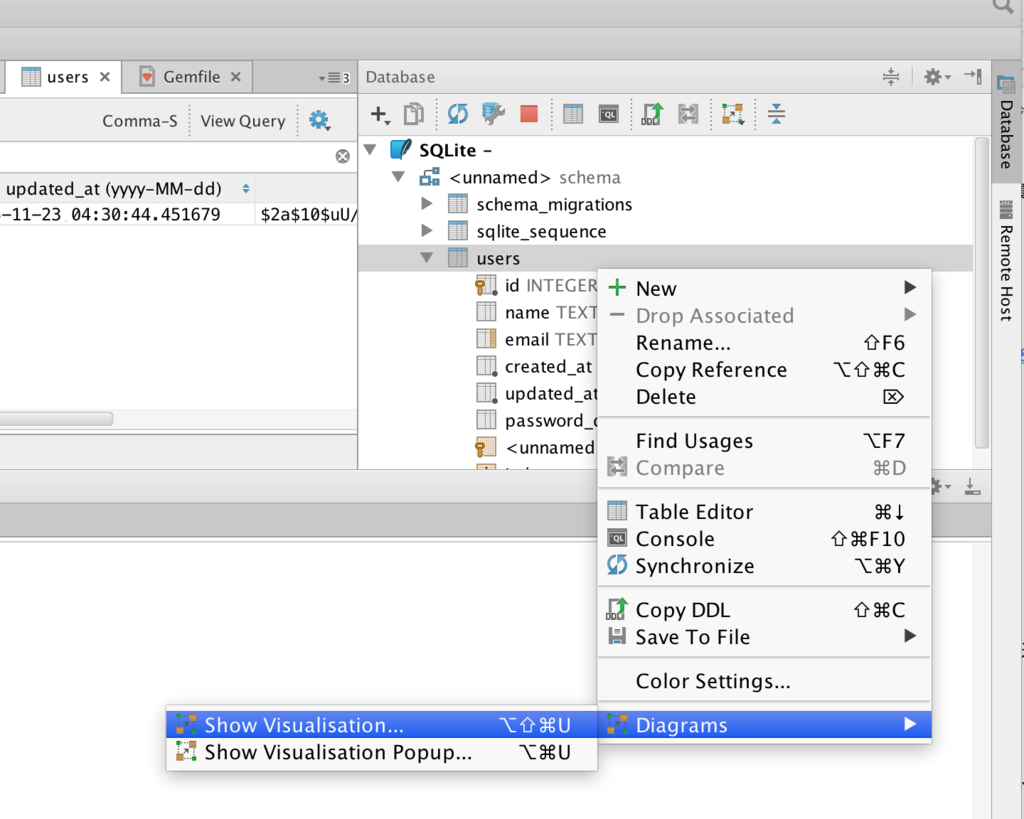
Task: Click the synchronize refresh icon in Database toolbar
Action: (x=457, y=114)
